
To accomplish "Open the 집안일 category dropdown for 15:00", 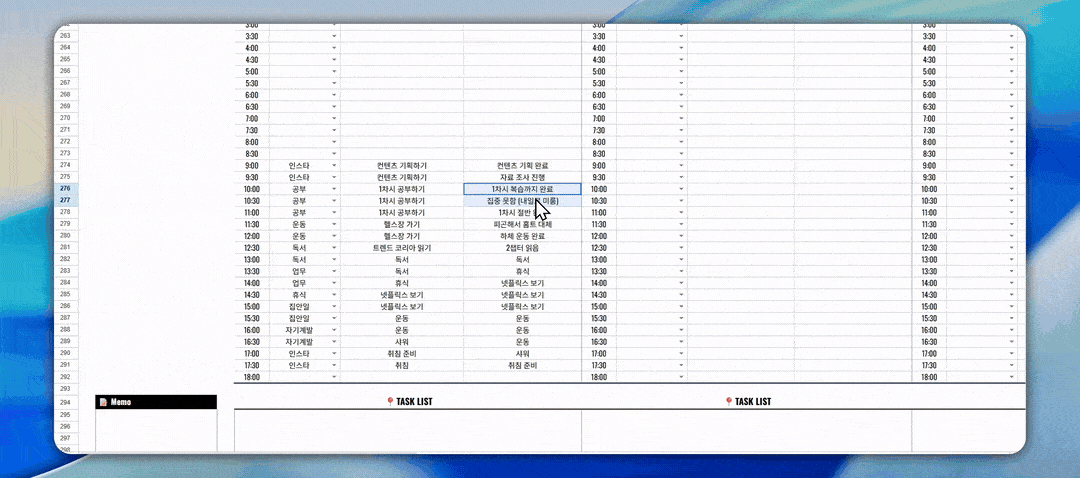I will [334, 306].
